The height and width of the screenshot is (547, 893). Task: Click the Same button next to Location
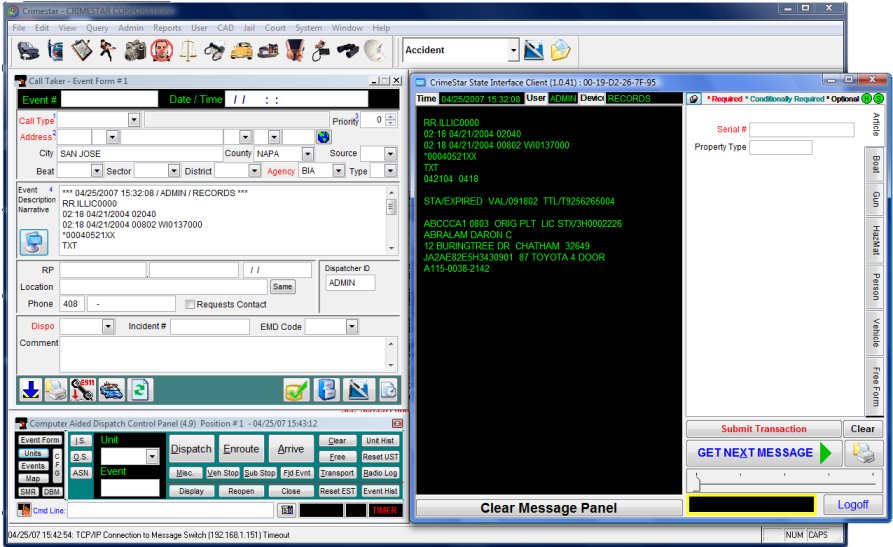coord(282,287)
